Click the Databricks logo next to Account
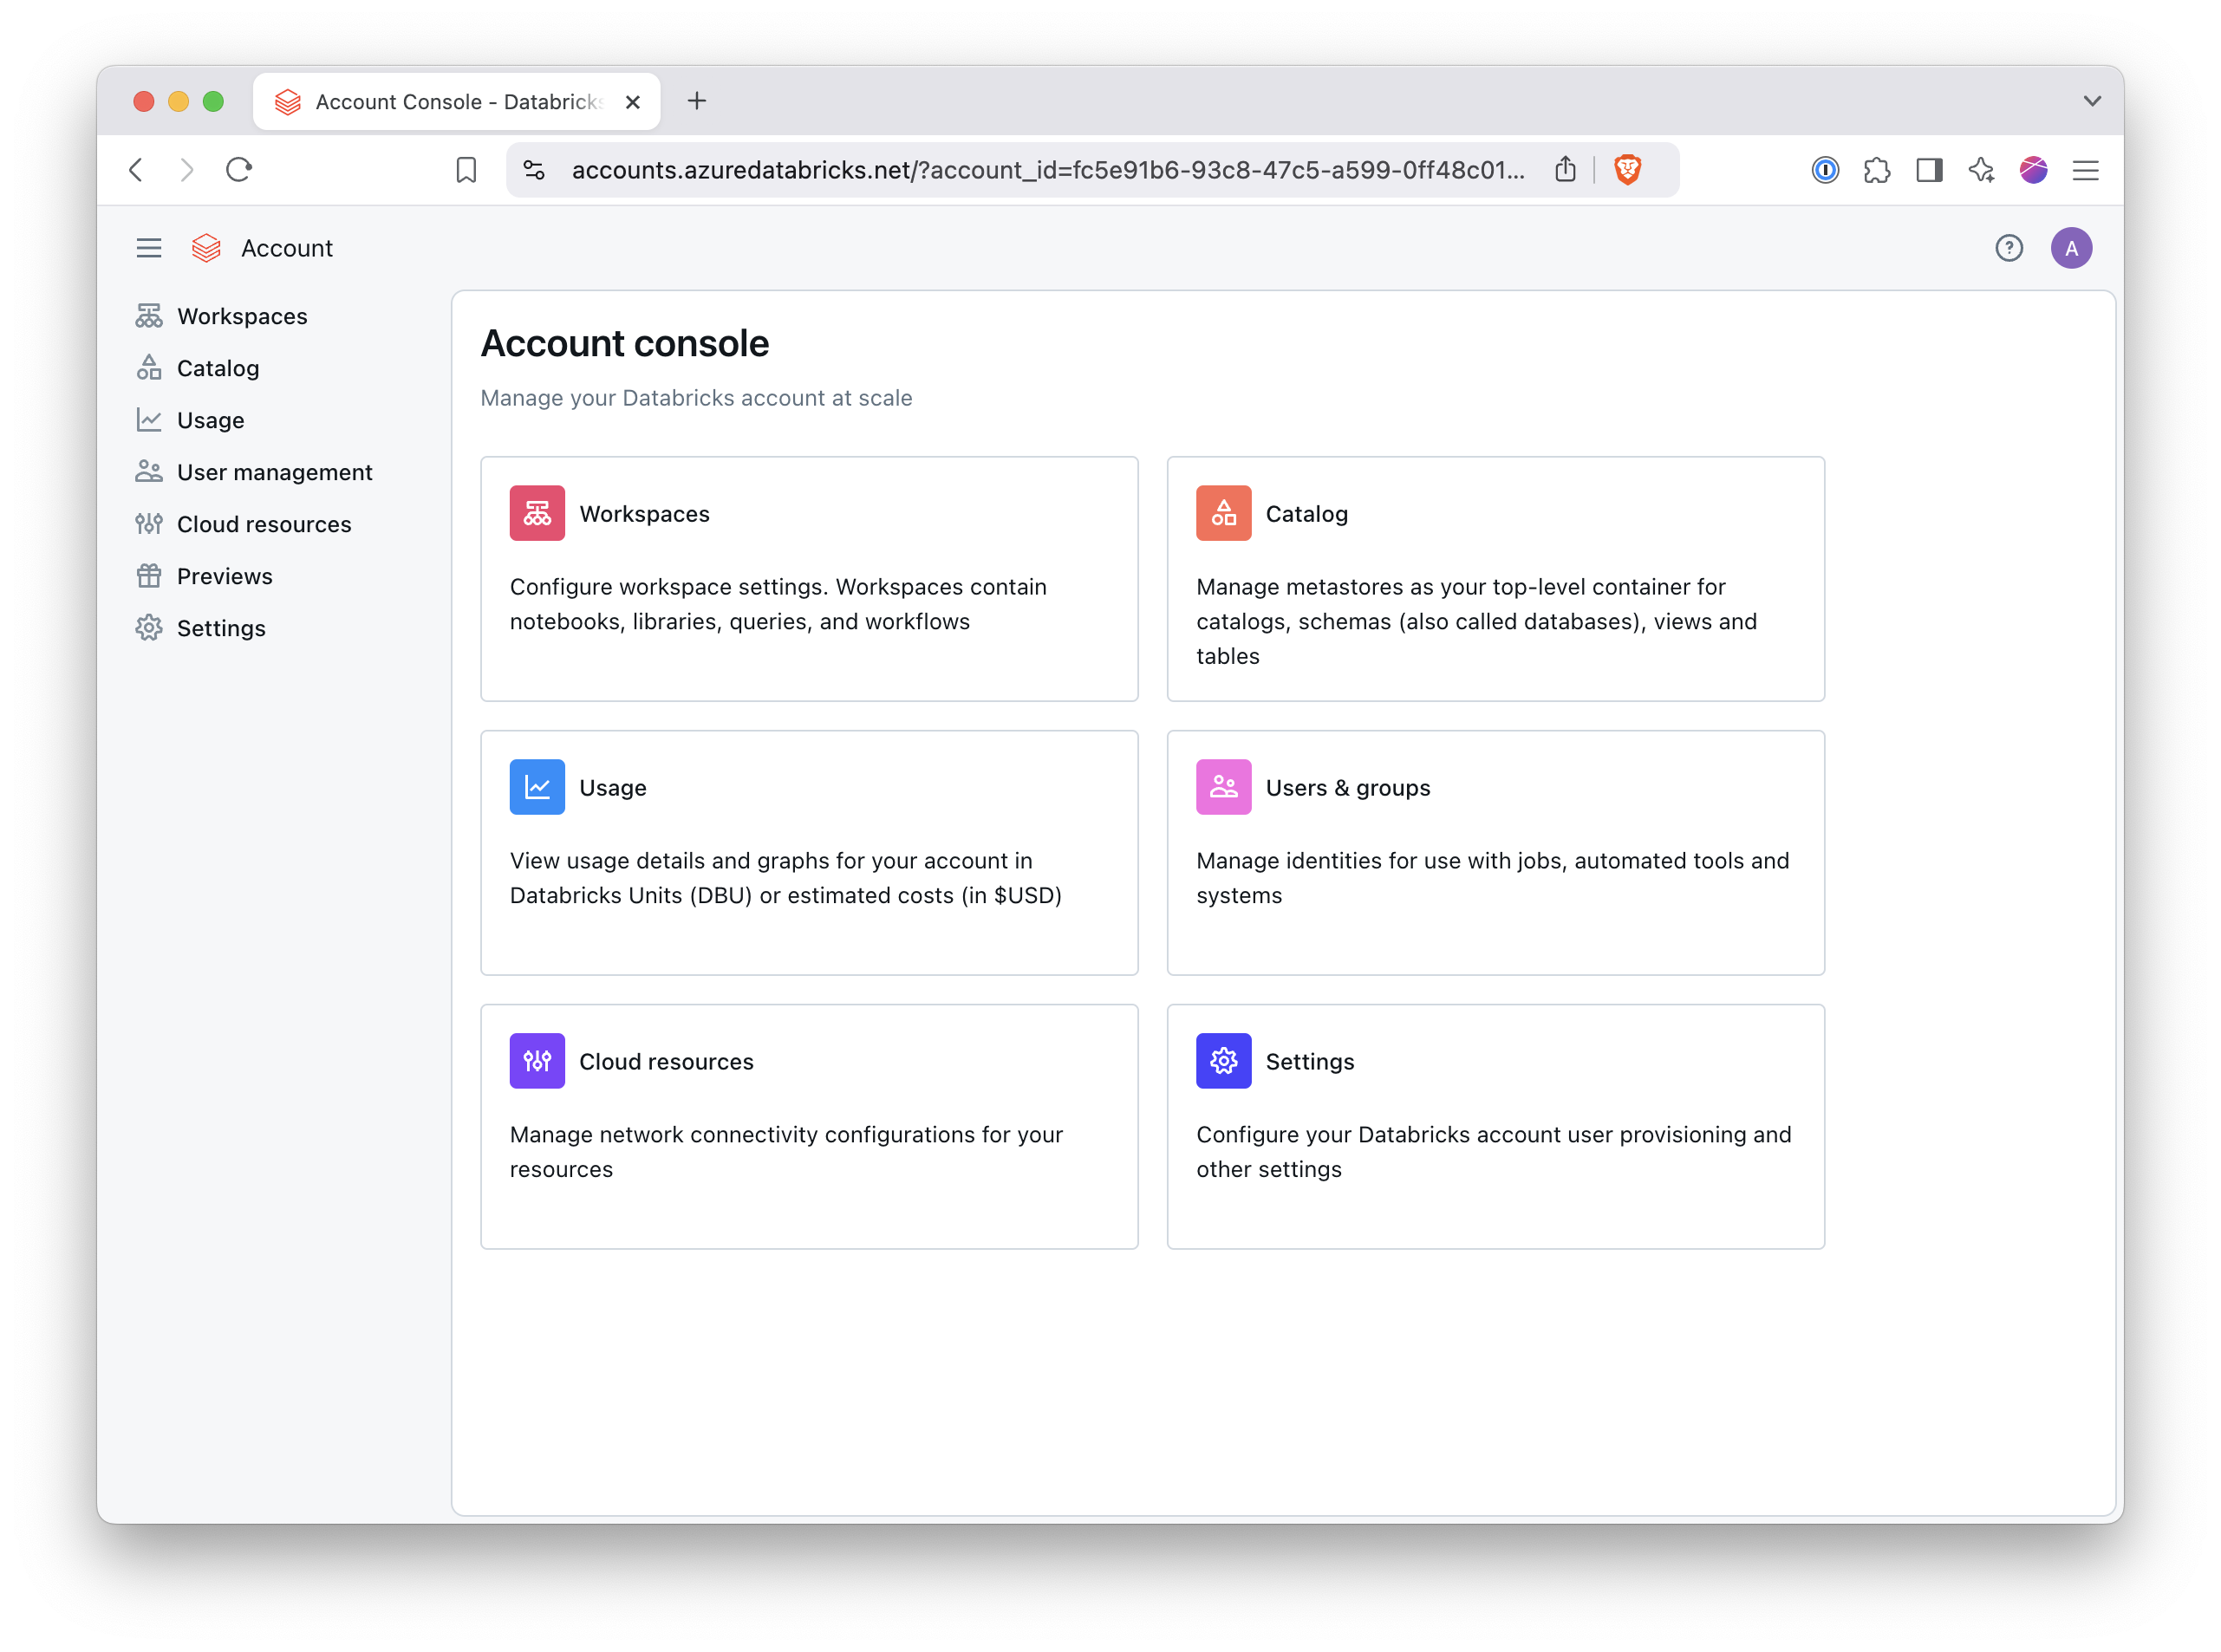2221x1652 pixels. 206,248
